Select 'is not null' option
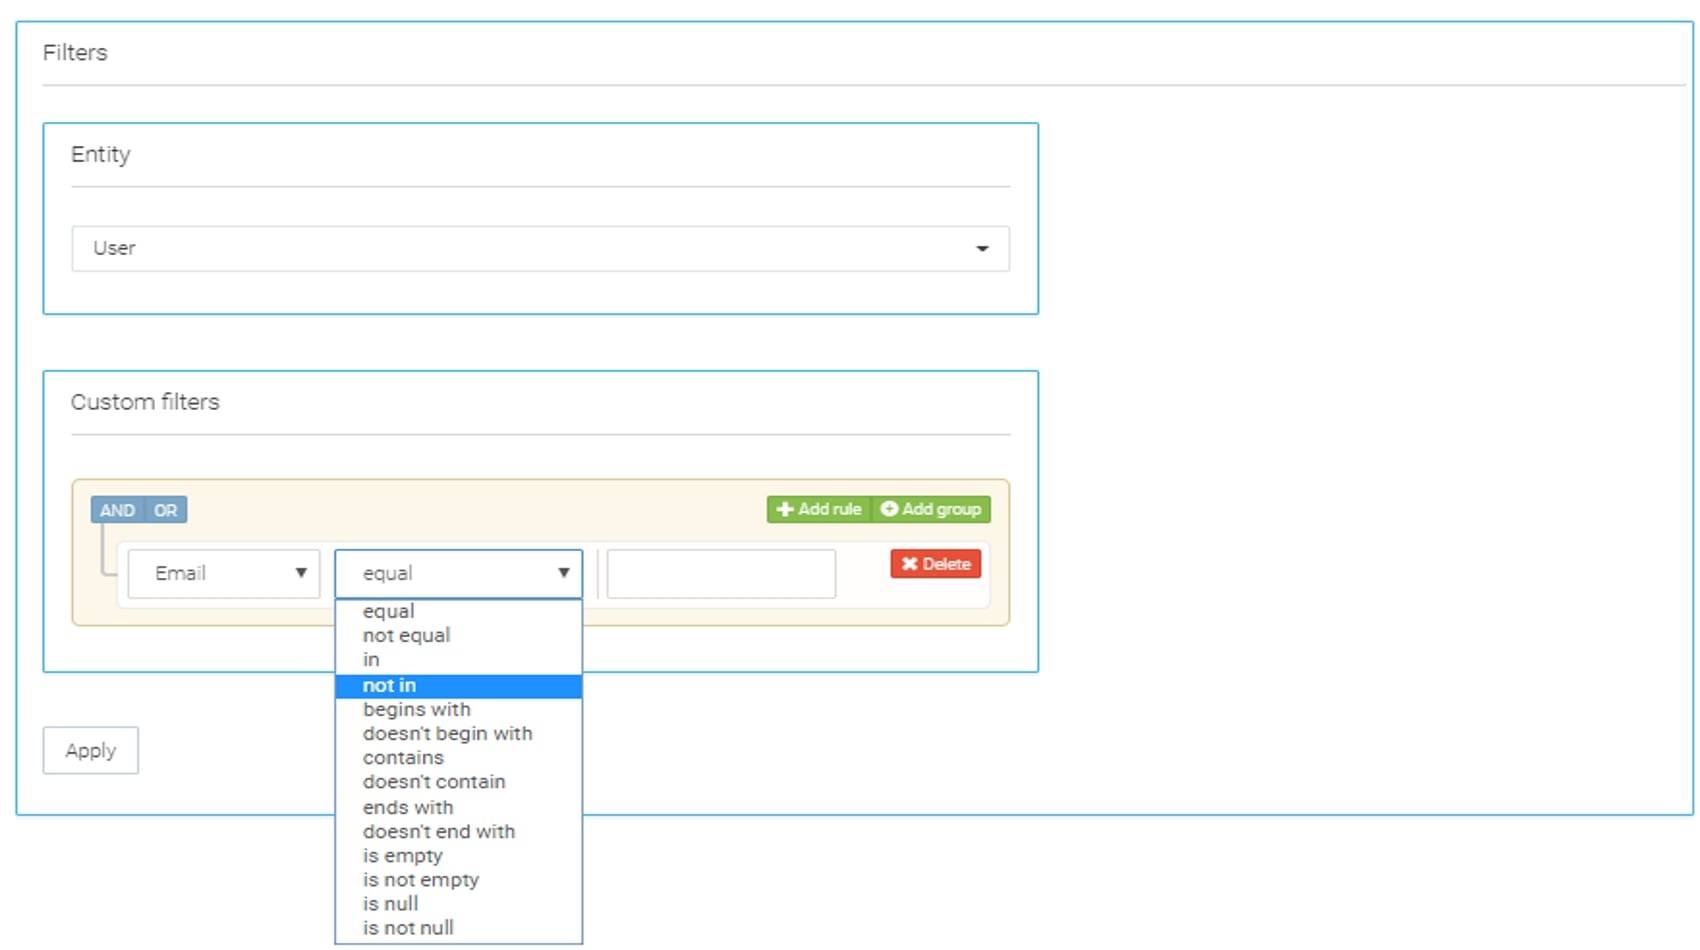Image resolution: width=1700 pixels, height=950 pixels. (408, 928)
